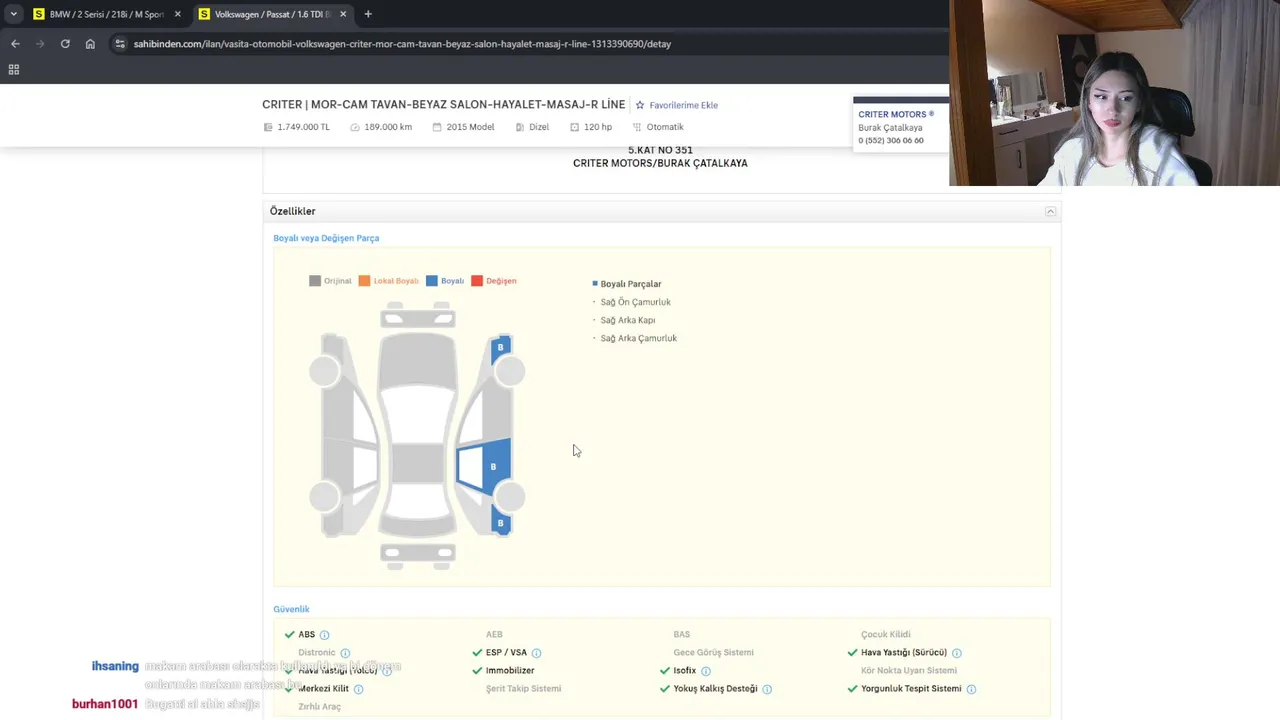Switch to BMW 2 Serisi 218i tab

pyautogui.click(x=106, y=14)
